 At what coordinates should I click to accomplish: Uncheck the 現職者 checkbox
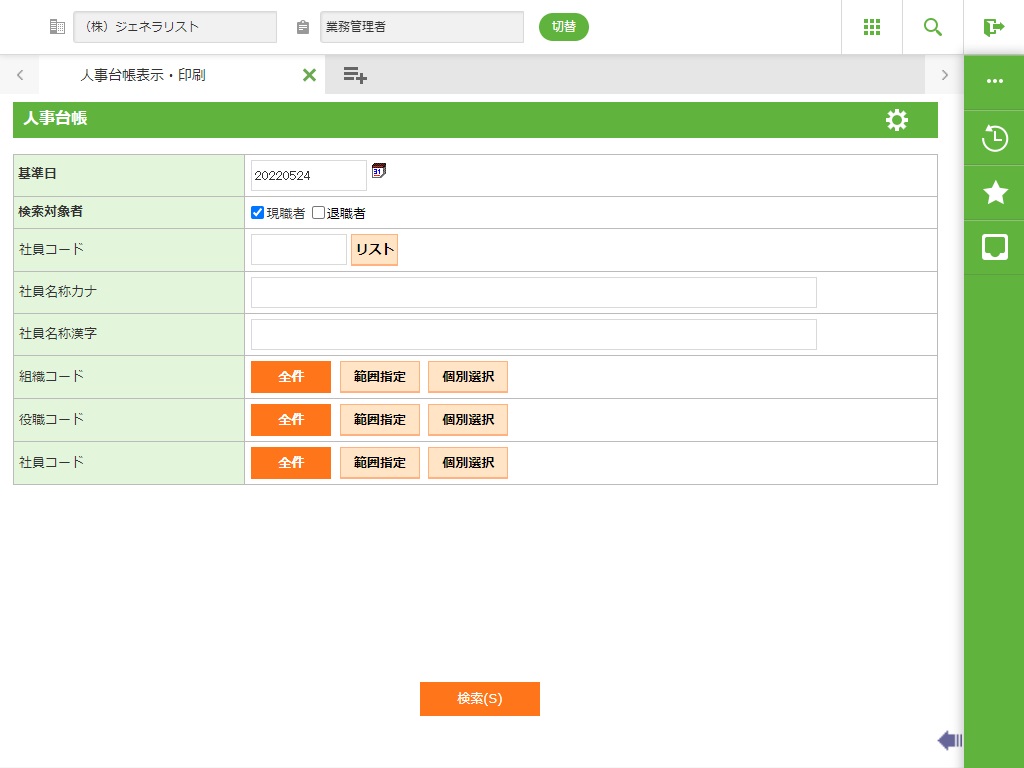click(257, 213)
